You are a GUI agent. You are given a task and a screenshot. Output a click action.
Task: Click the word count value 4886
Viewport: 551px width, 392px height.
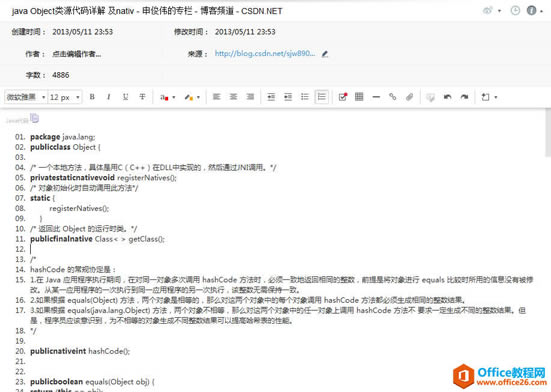61,75
